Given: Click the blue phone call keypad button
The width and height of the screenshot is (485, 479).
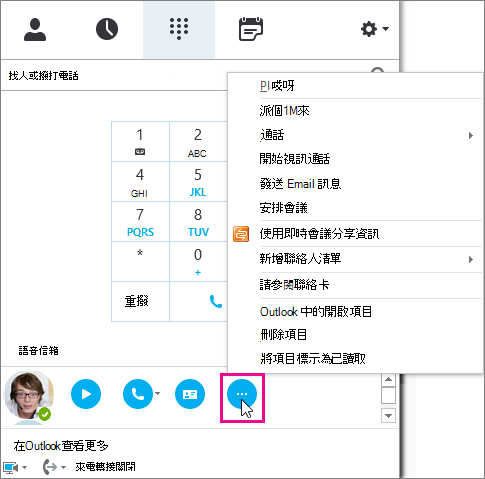Looking at the screenshot, I should (216, 301).
